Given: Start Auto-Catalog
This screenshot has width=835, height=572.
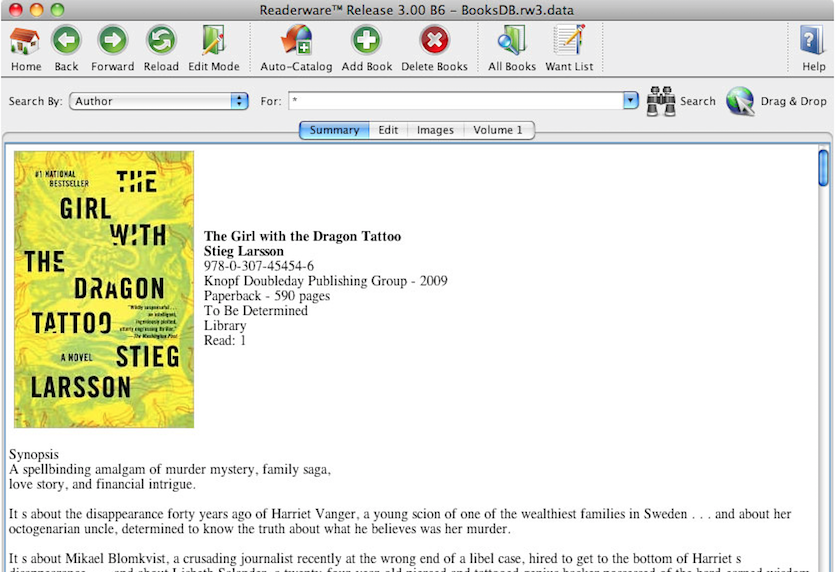Looking at the screenshot, I should pyautogui.click(x=296, y=48).
